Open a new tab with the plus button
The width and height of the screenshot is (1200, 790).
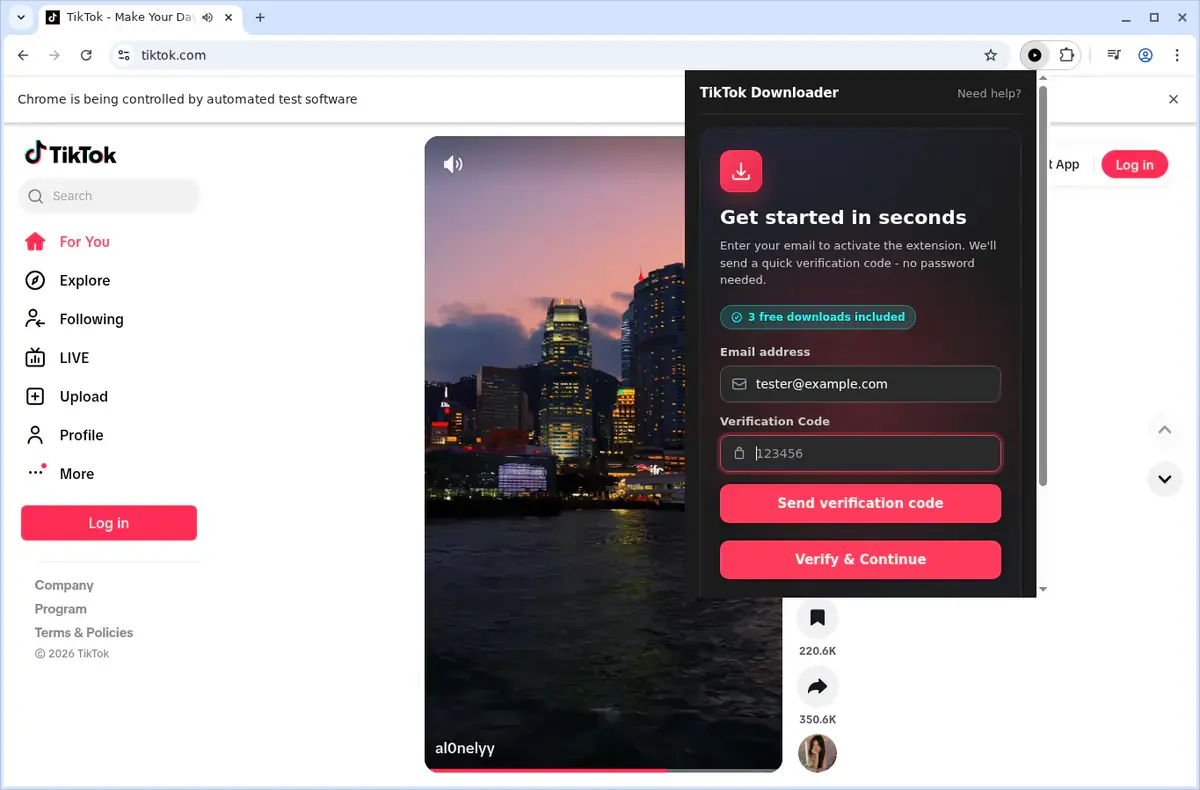click(260, 17)
